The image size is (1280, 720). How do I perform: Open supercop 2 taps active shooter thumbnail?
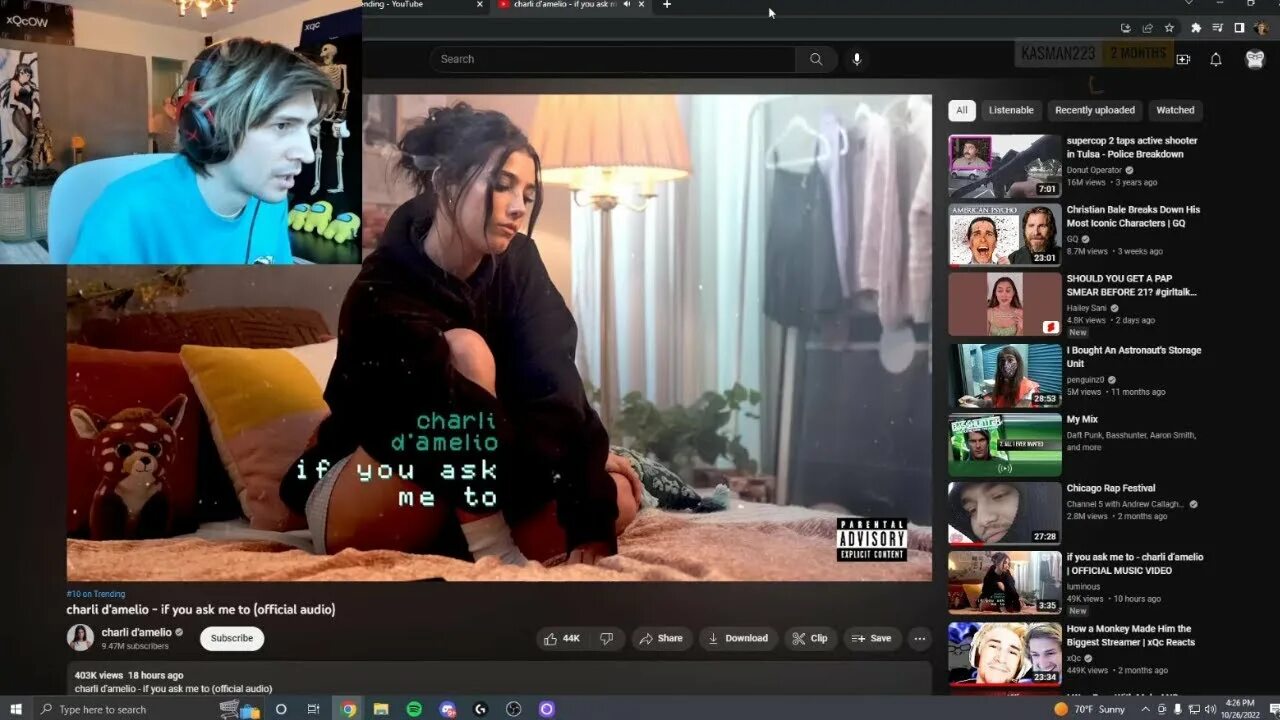1005,166
